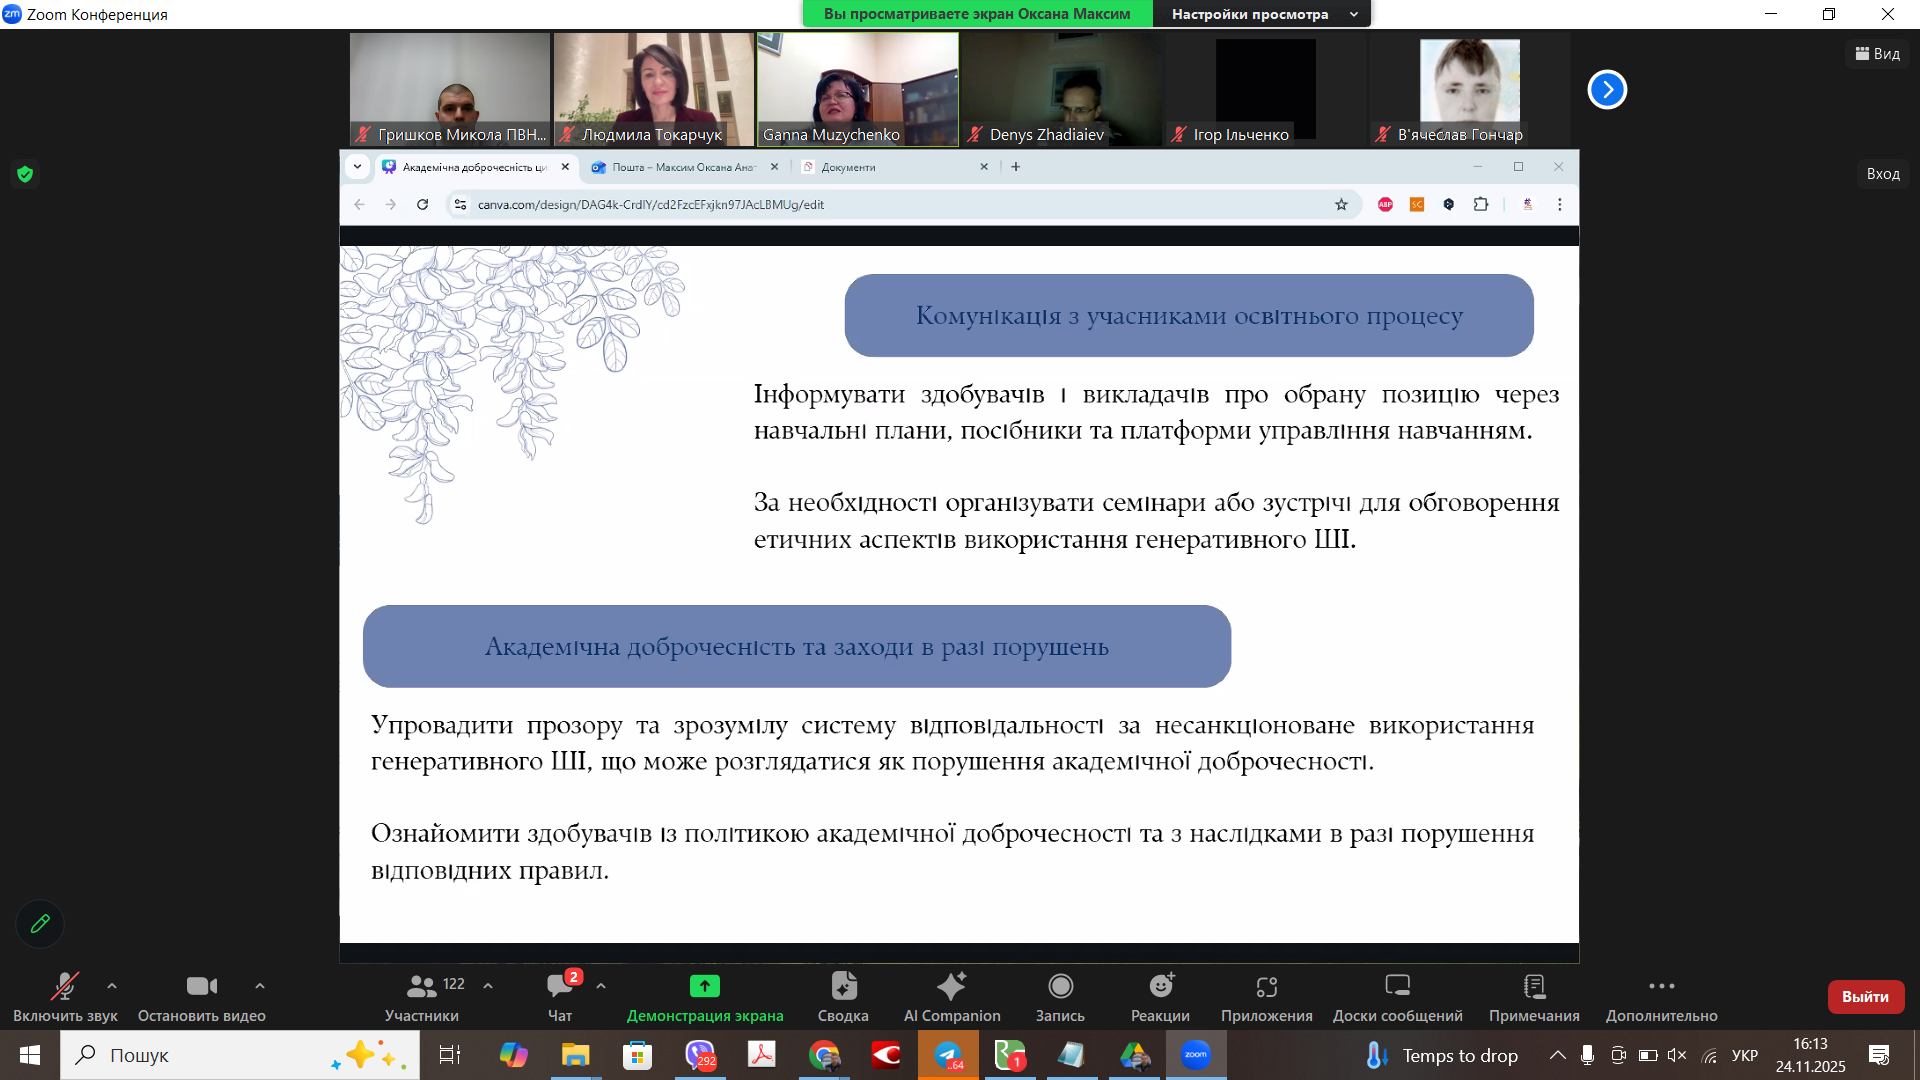Open the Notes (Примечания) icon
The width and height of the screenshot is (1920, 1080).
[1533, 987]
